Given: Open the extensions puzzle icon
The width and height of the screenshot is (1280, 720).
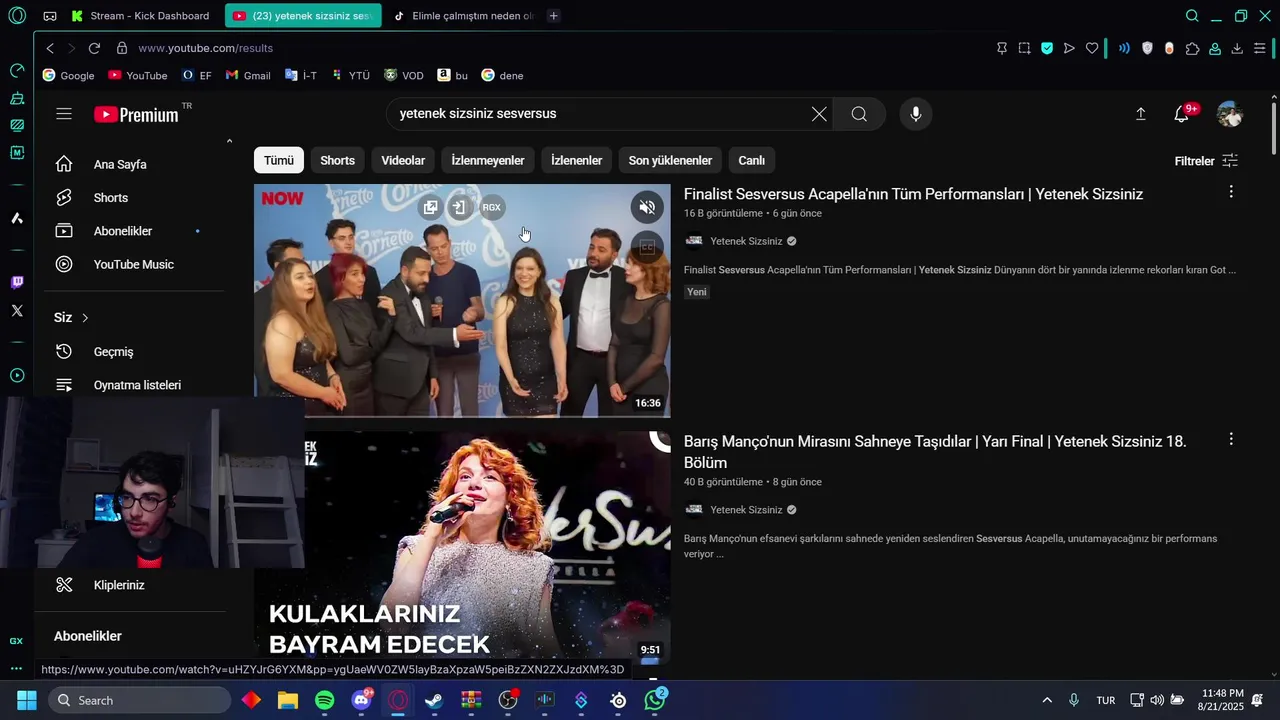Looking at the screenshot, I should pyautogui.click(x=1192, y=48).
